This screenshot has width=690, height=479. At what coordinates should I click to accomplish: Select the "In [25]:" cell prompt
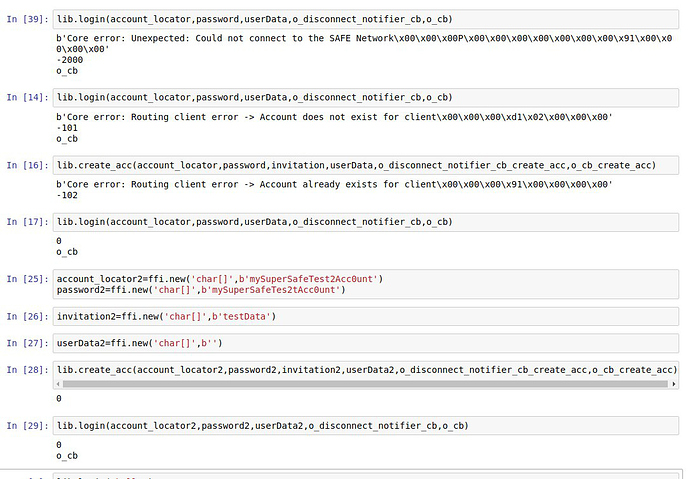(27, 278)
